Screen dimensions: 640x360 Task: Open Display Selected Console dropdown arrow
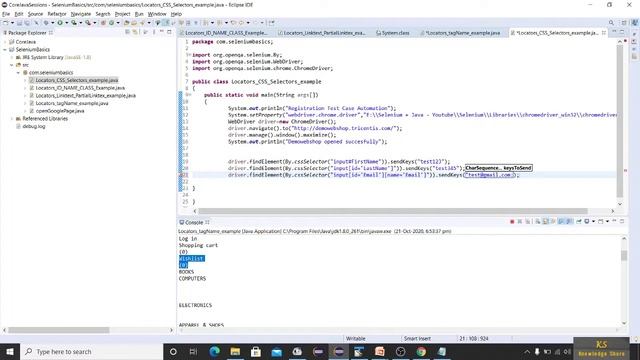pos(593,221)
